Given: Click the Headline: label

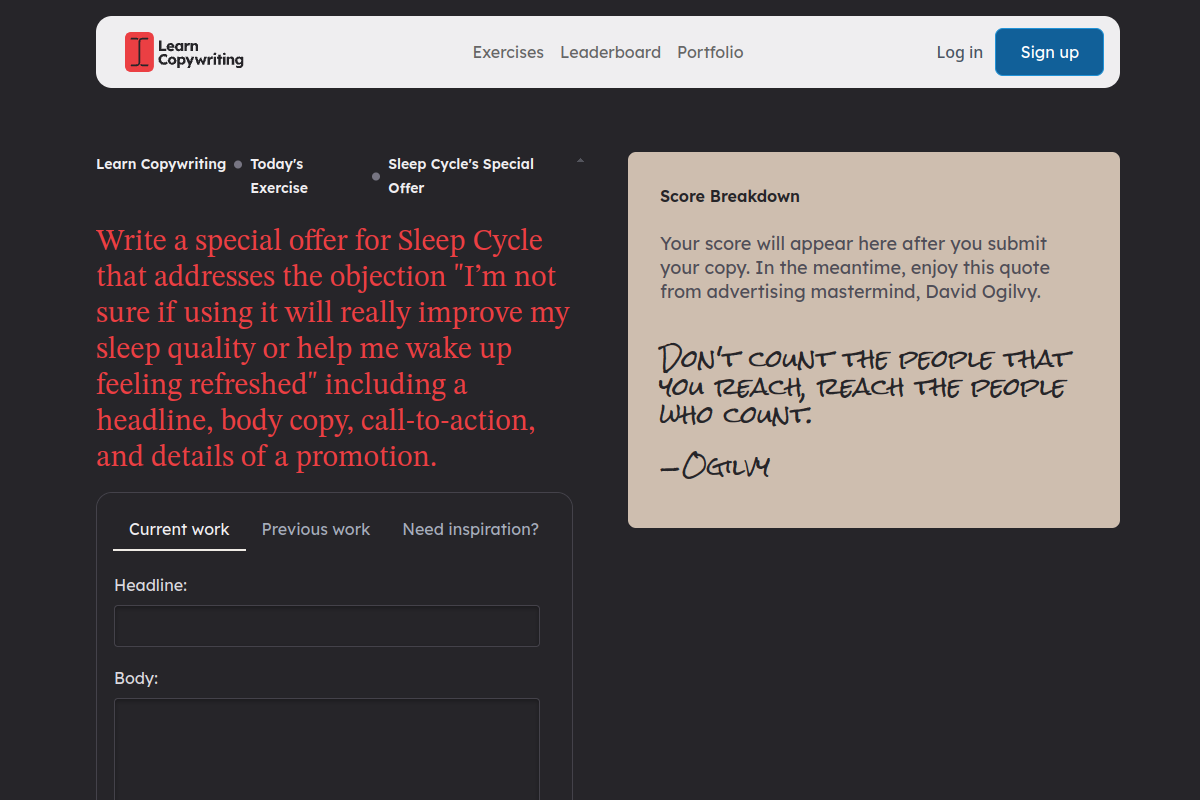Looking at the screenshot, I should point(151,585).
